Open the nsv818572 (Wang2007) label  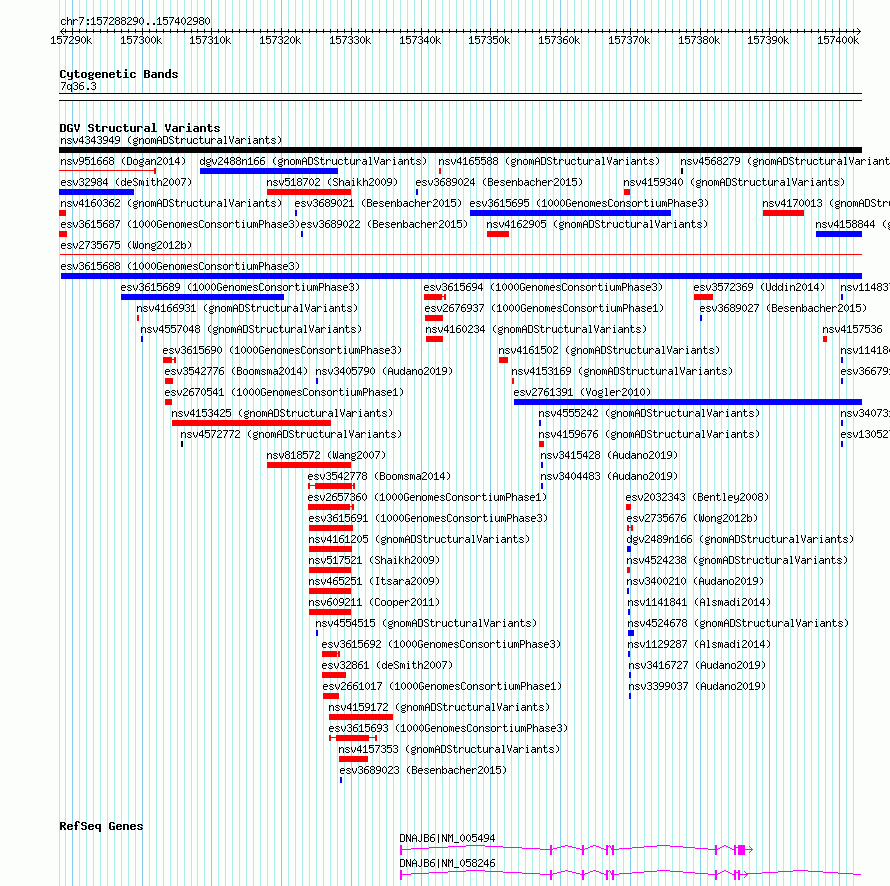(326, 455)
